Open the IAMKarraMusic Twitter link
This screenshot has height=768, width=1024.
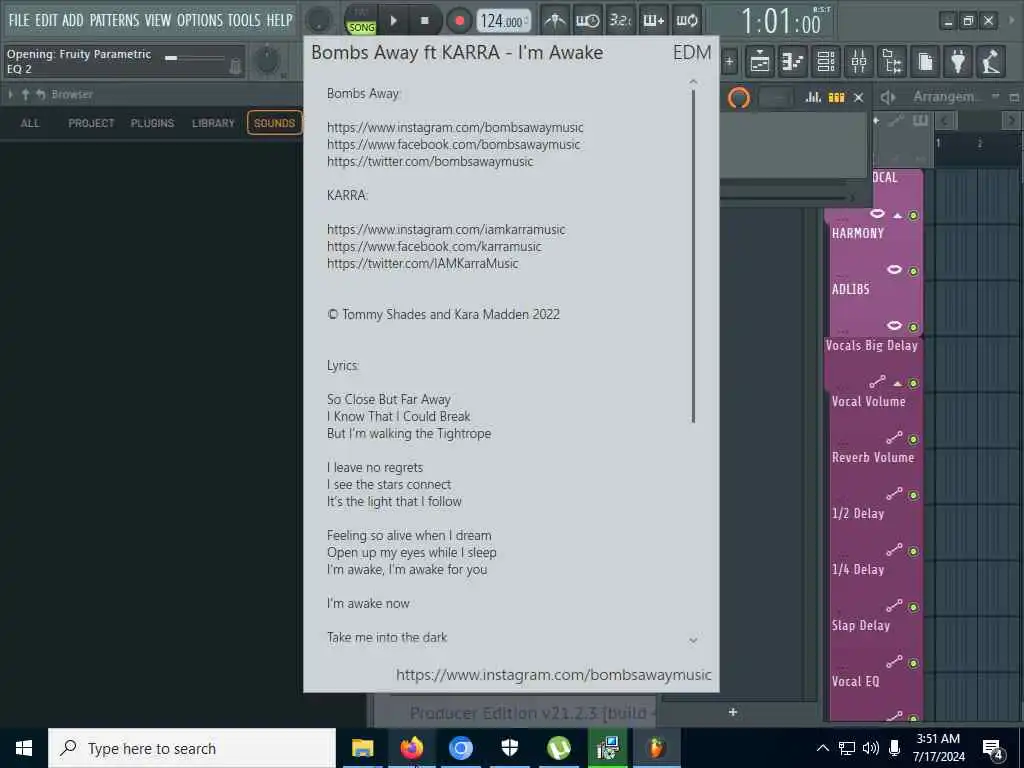[x=423, y=263]
